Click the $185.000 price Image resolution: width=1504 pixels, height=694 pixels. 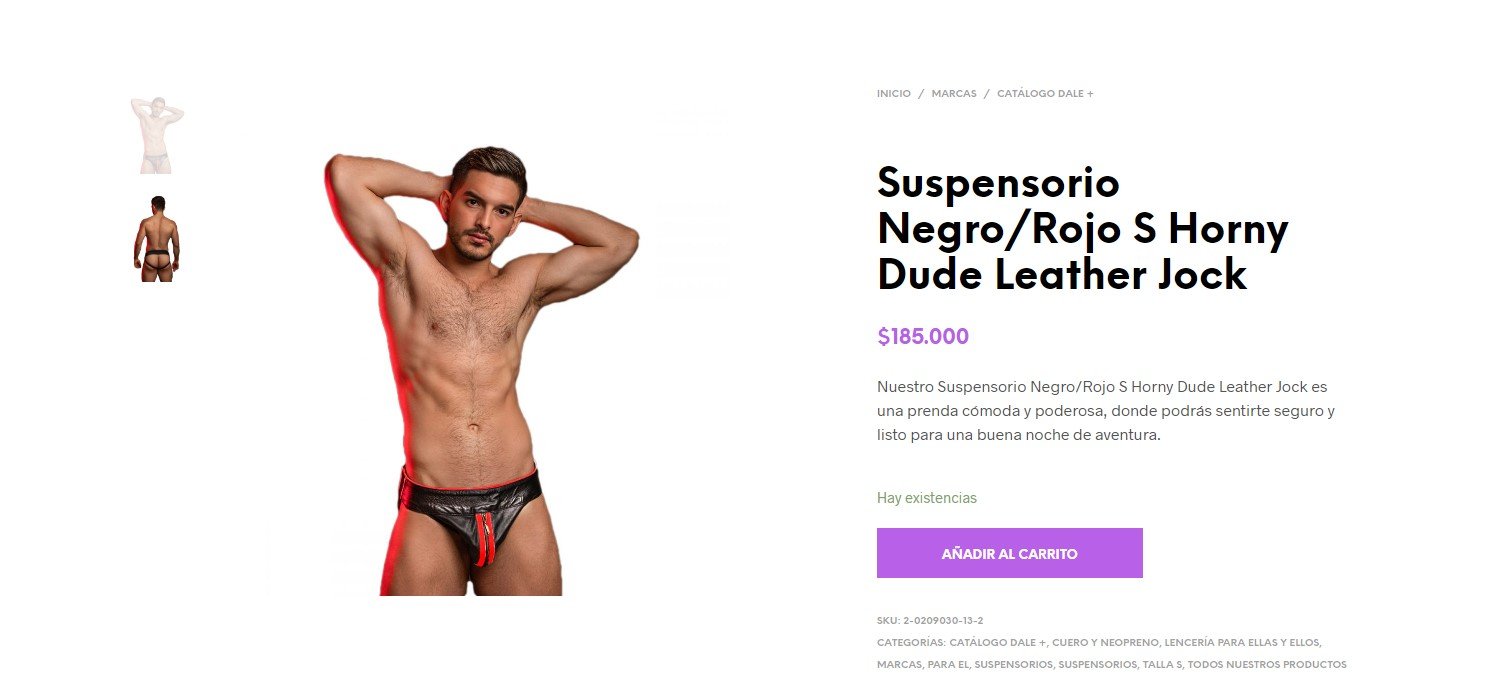coord(923,337)
